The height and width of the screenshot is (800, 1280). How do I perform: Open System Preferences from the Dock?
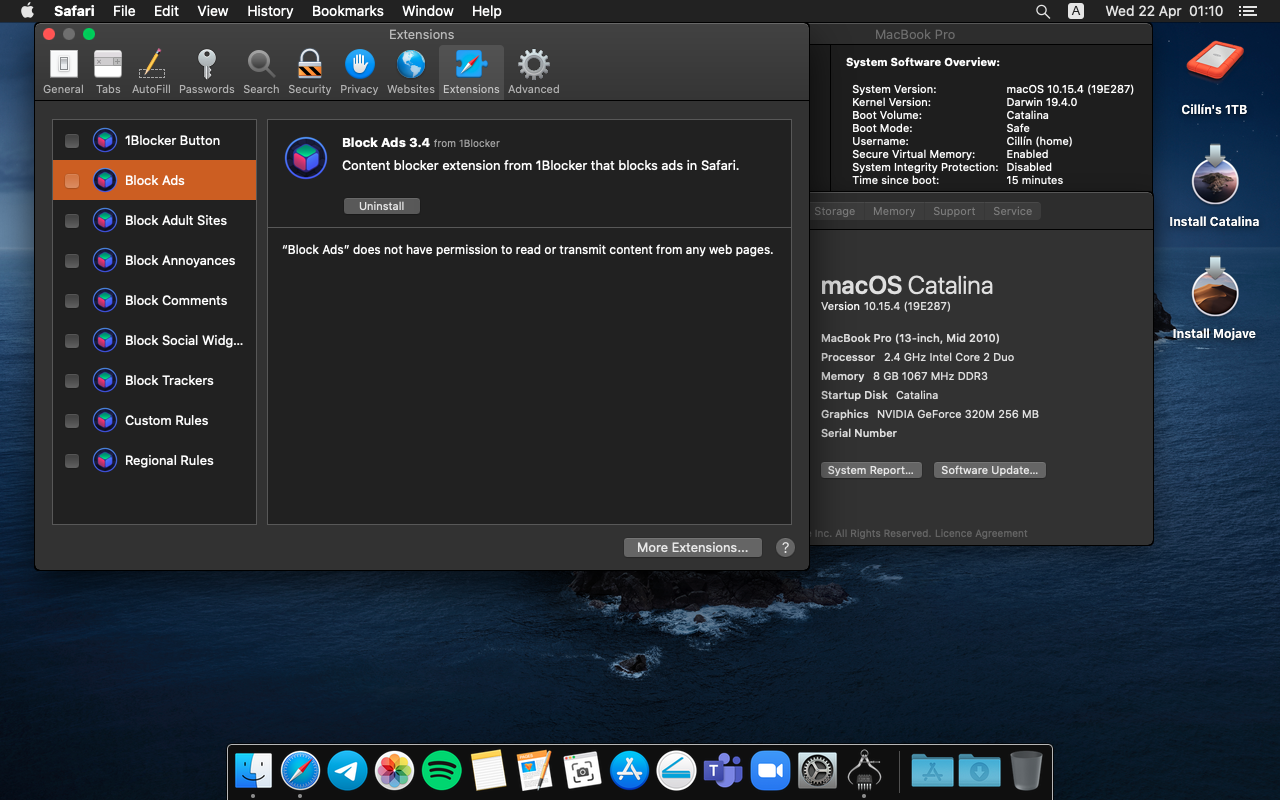coord(817,771)
